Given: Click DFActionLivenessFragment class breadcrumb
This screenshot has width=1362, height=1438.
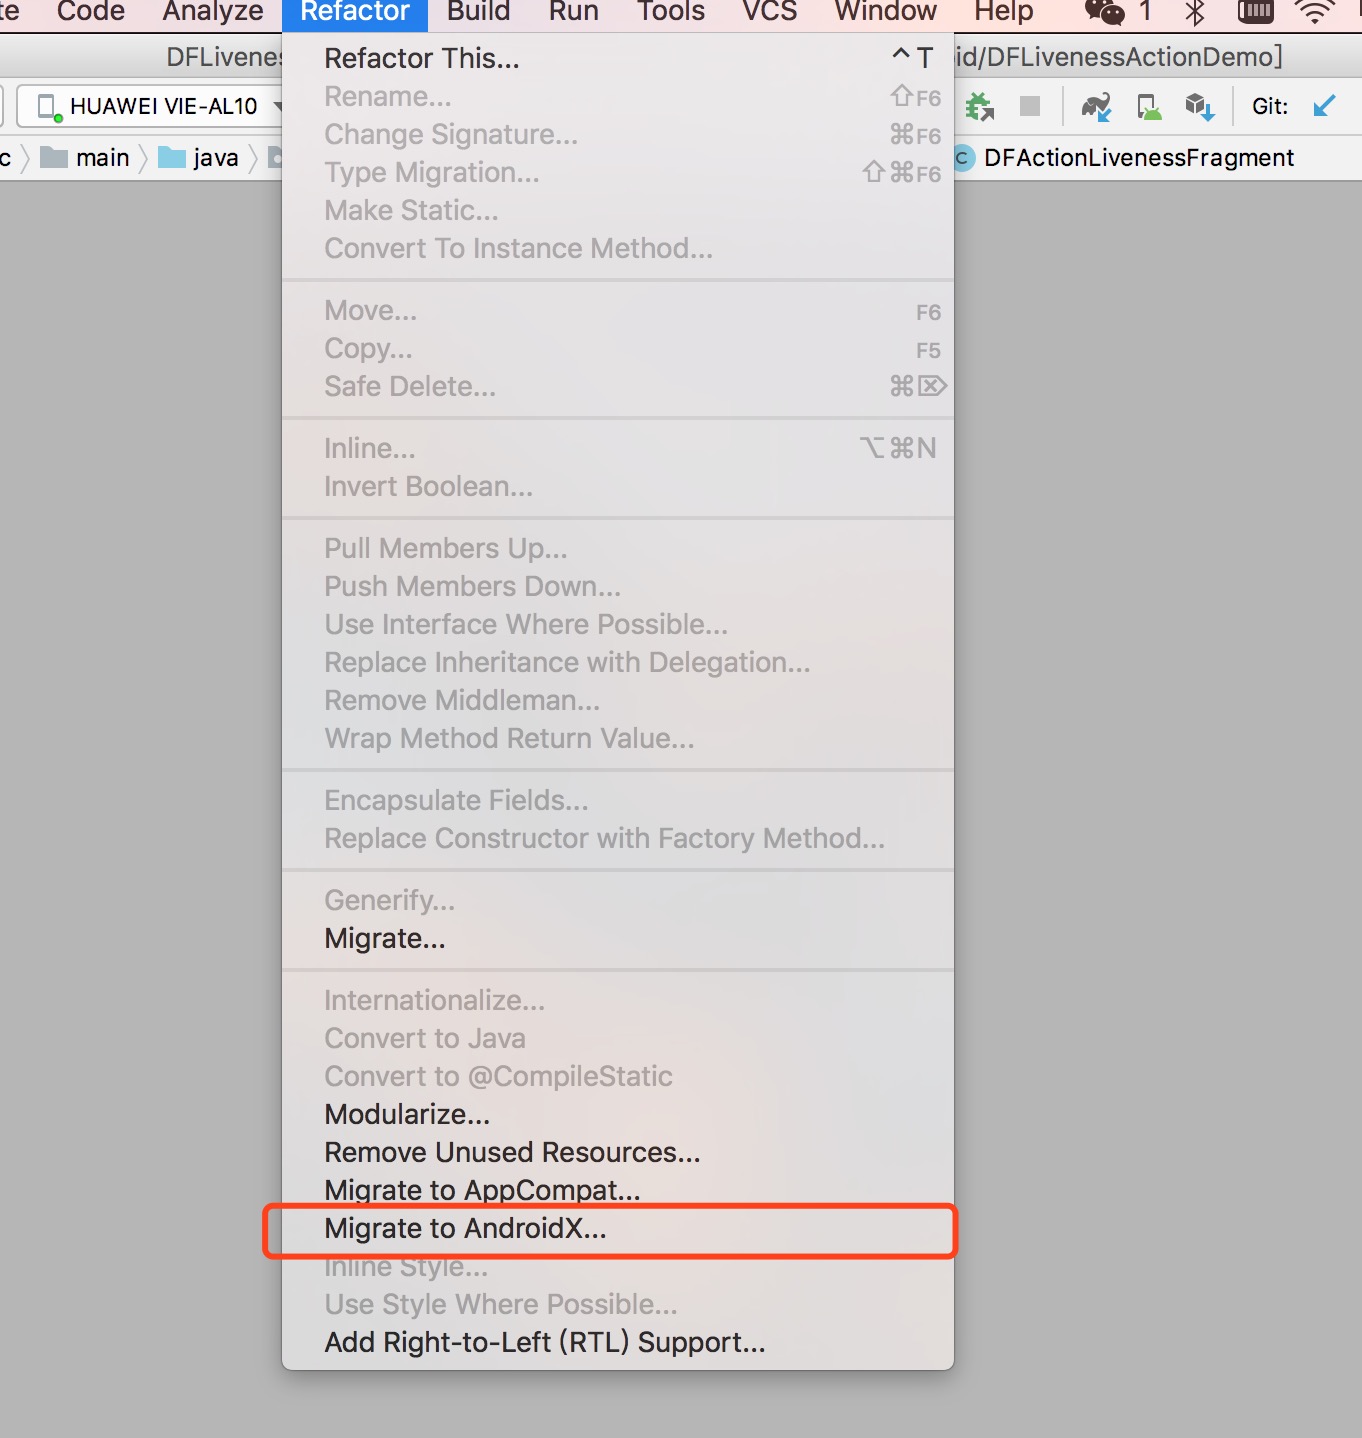Looking at the screenshot, I should pyautogui.click(x=1137, y=158).
